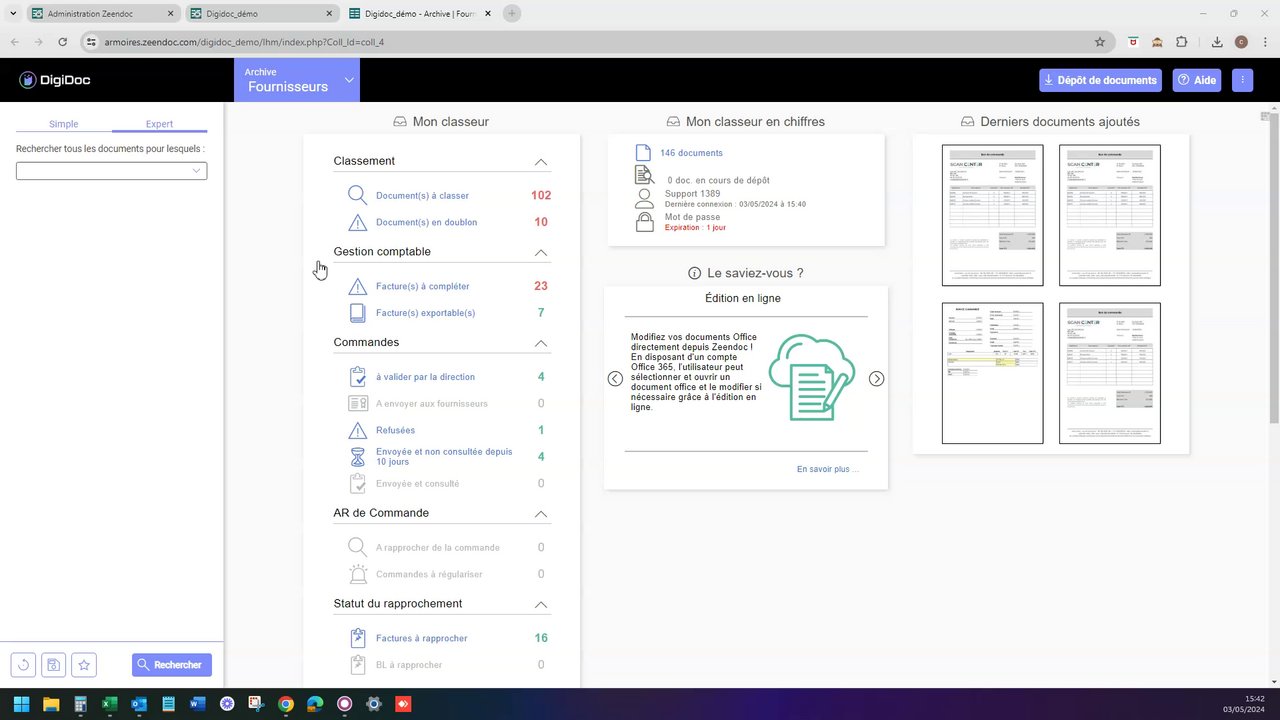Open Outlook from the taskbar

tap(138, 704)
